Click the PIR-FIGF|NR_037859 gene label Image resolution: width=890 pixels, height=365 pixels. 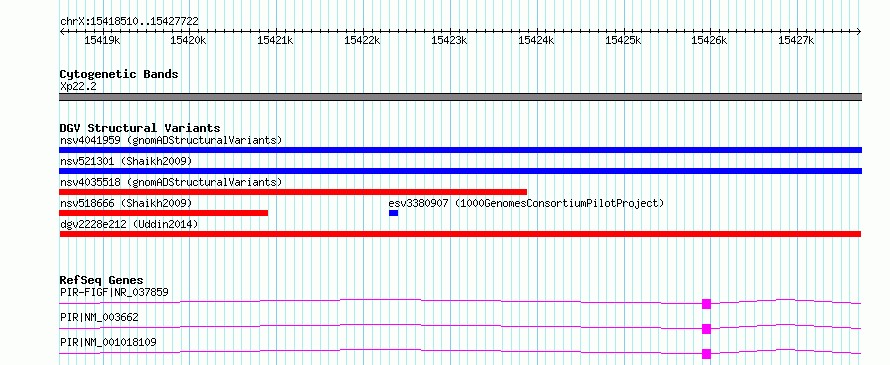(x=114, y=292)
